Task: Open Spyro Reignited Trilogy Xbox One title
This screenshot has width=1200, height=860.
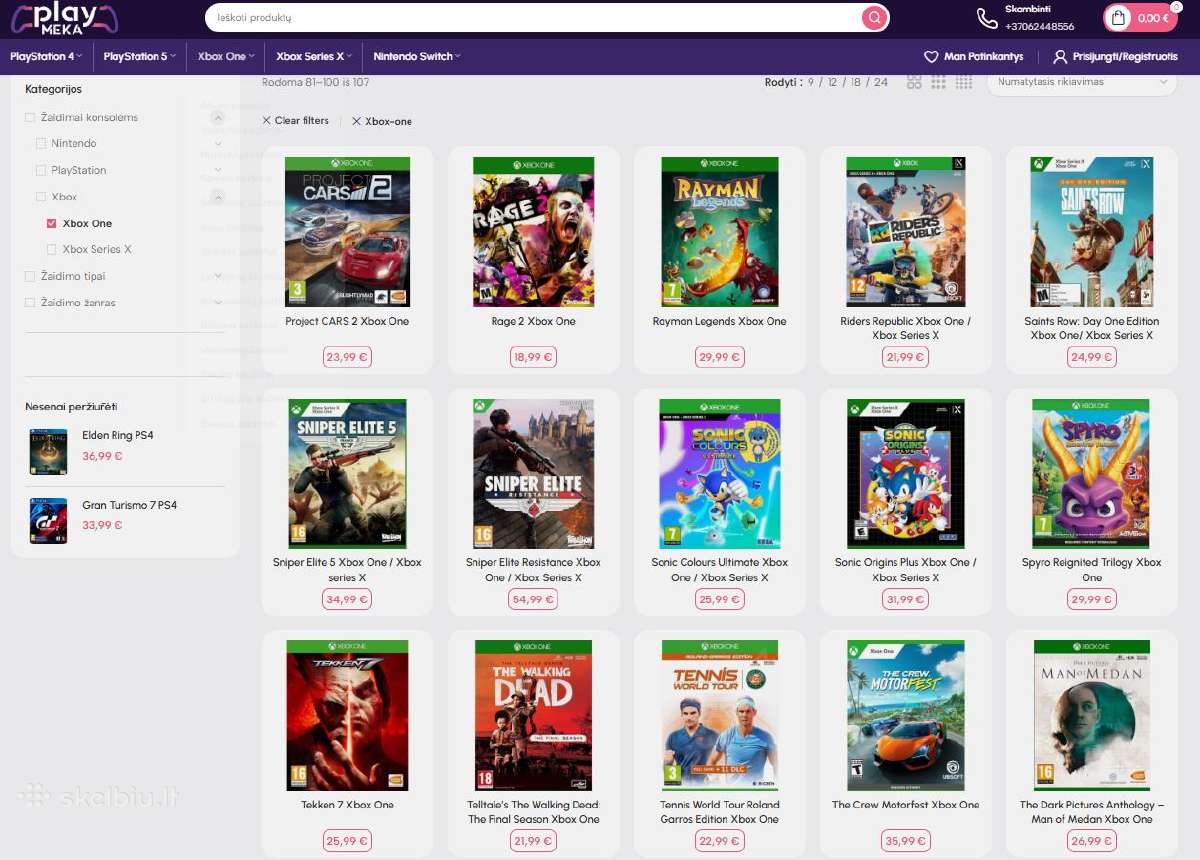Action: [x=1092, y=570]
